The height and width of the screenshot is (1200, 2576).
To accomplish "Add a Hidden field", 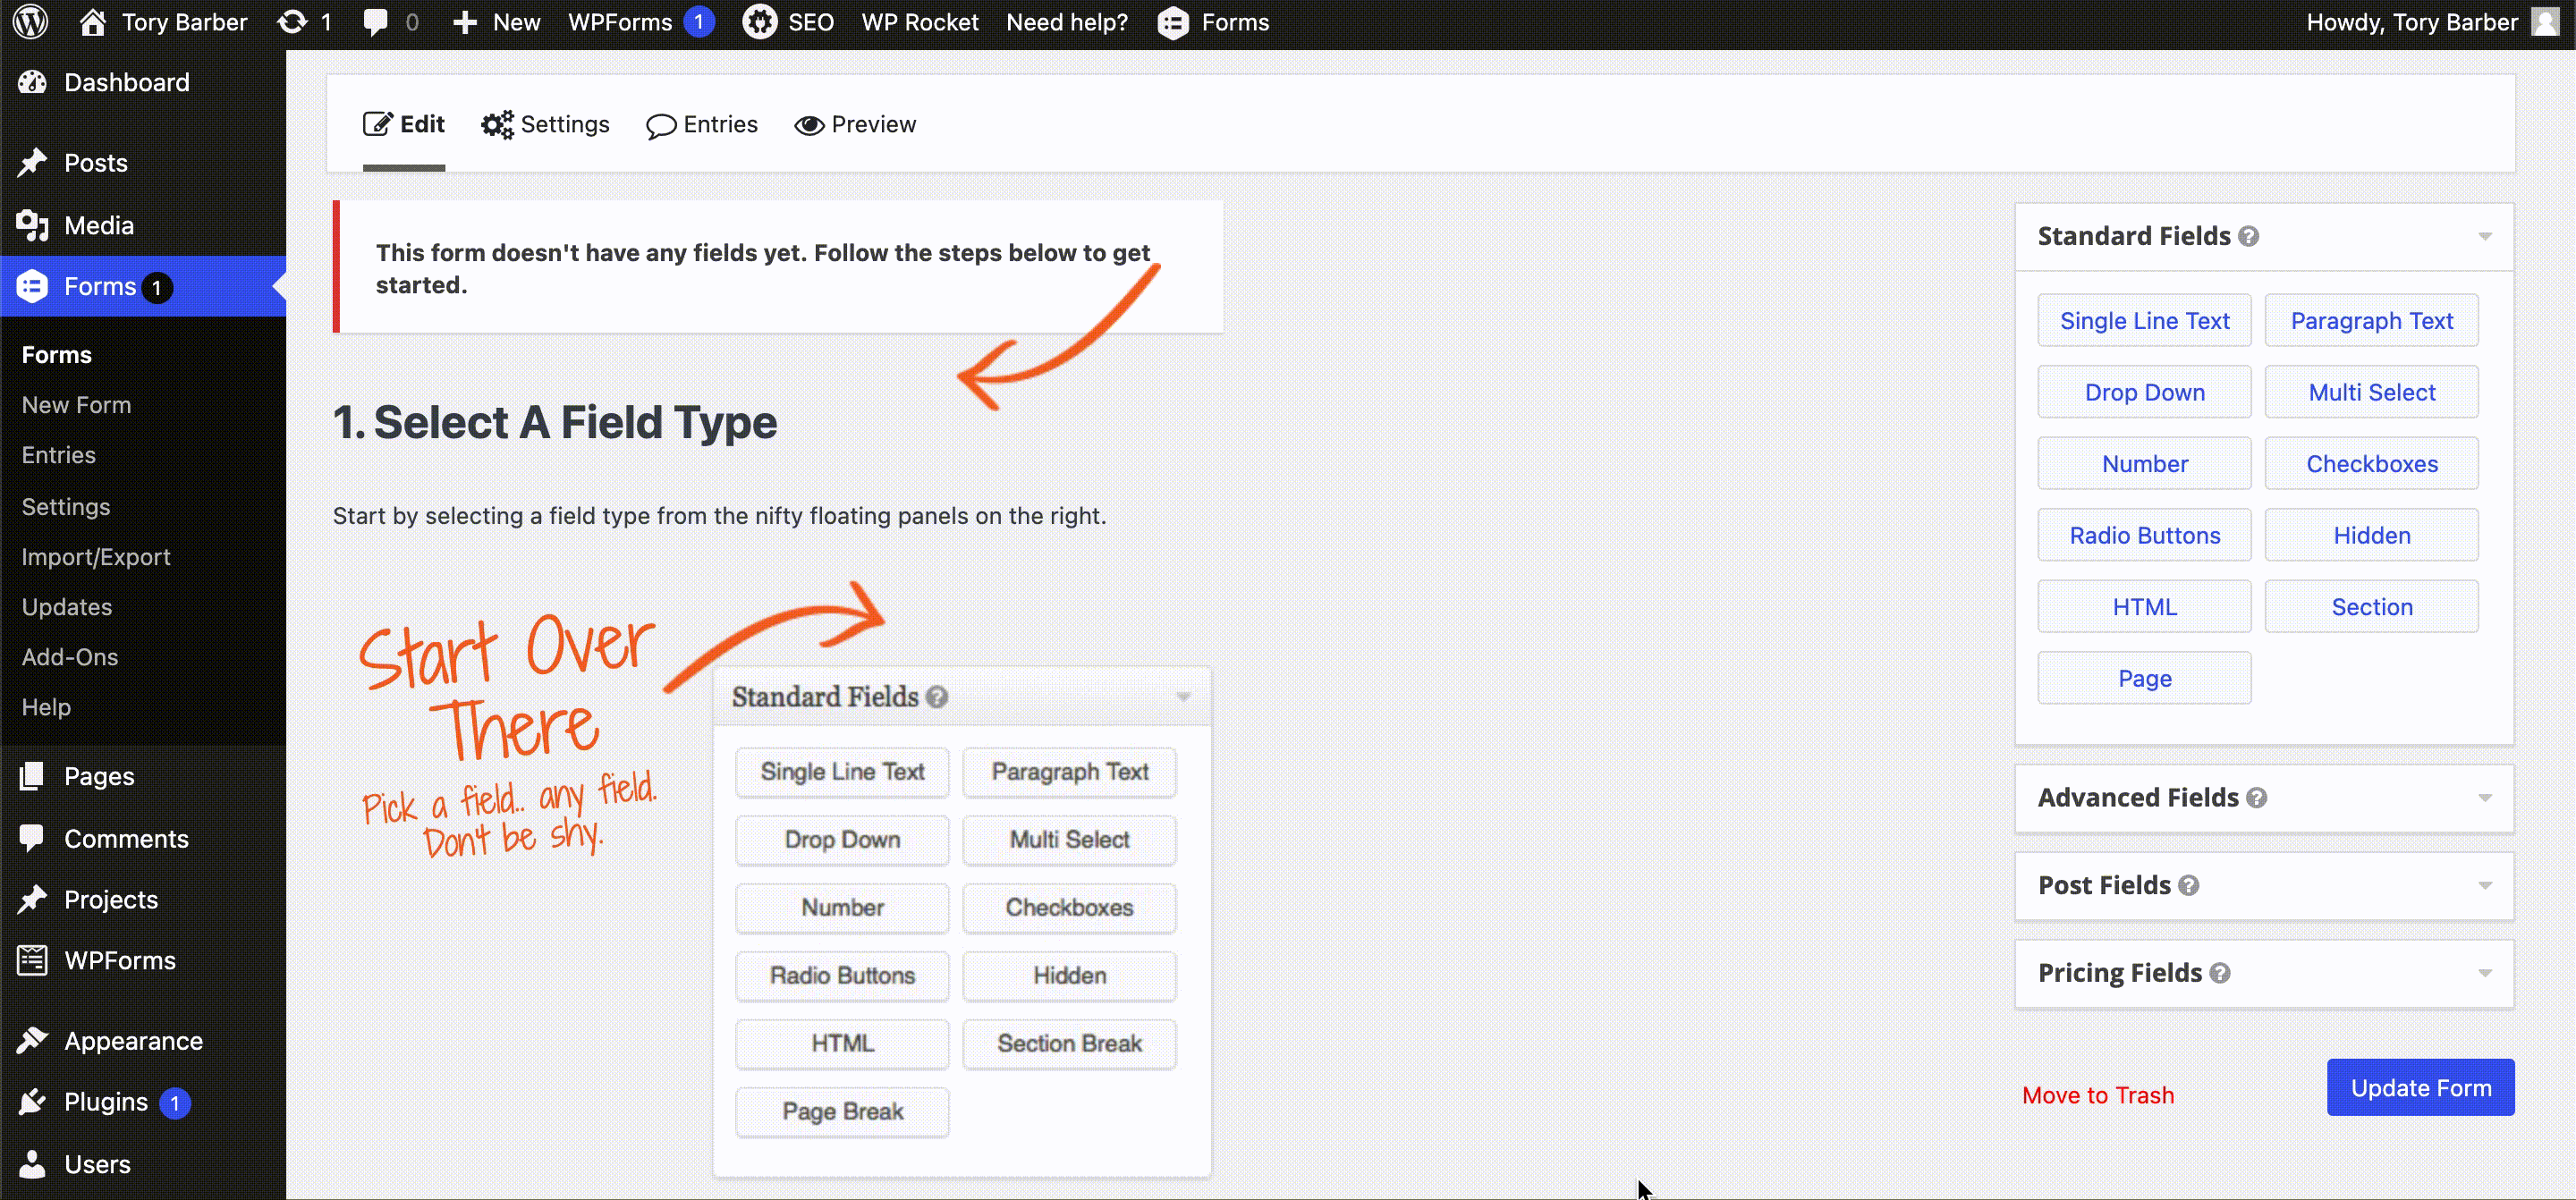I will click(x=2371, y=535).
